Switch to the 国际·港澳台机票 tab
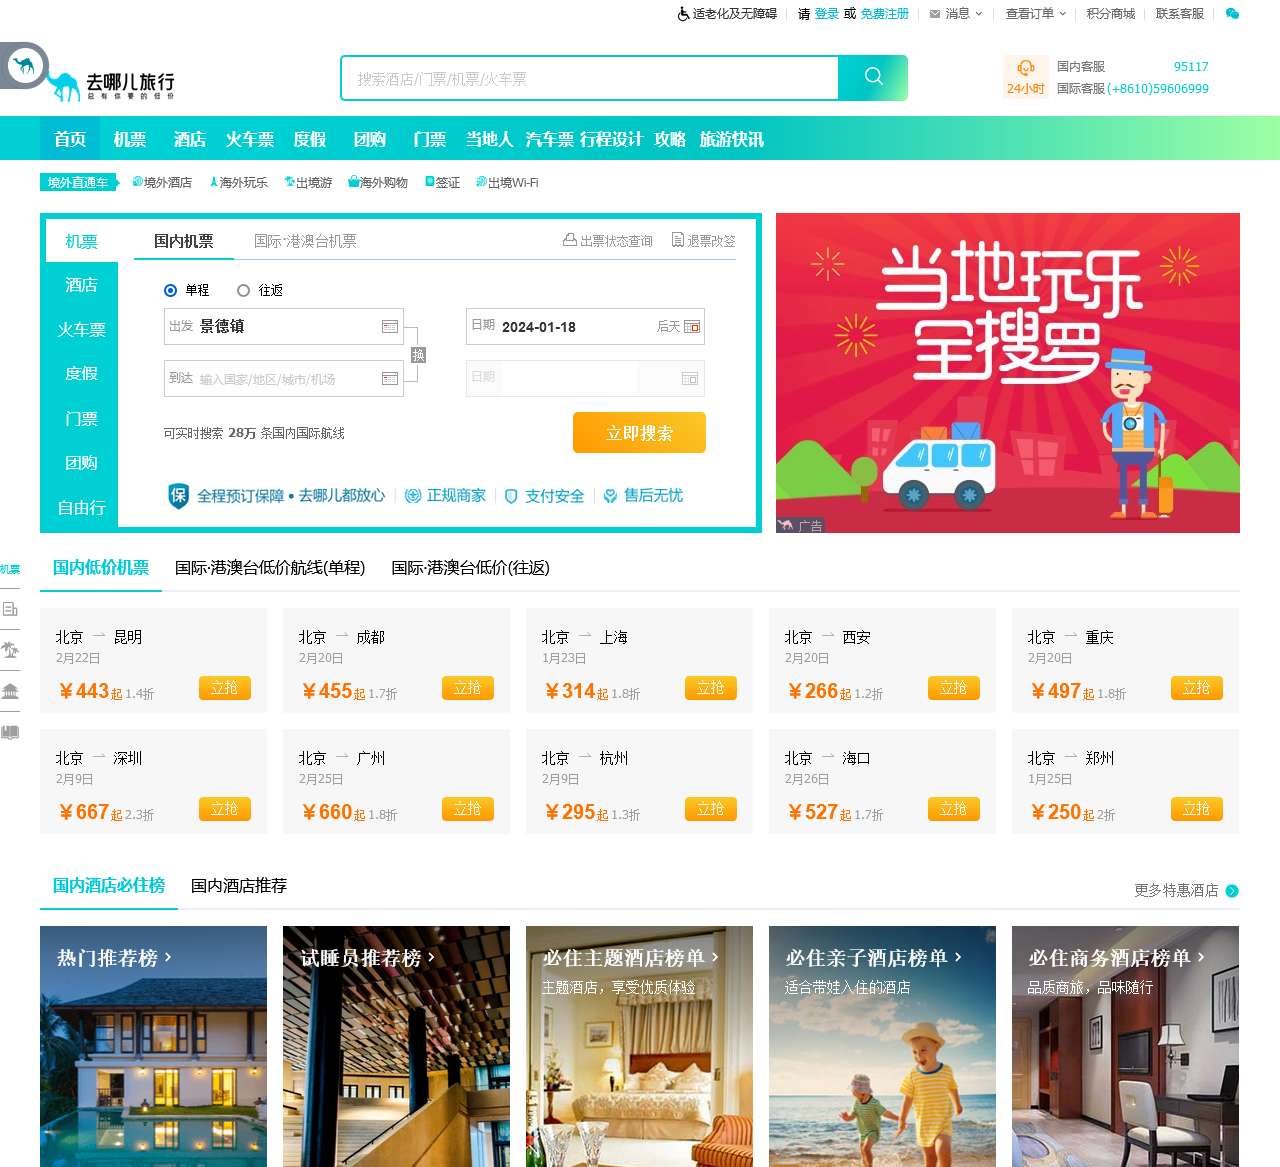Image resolution: width=1280 pixels, height=1167 pixels. [305, 241]
